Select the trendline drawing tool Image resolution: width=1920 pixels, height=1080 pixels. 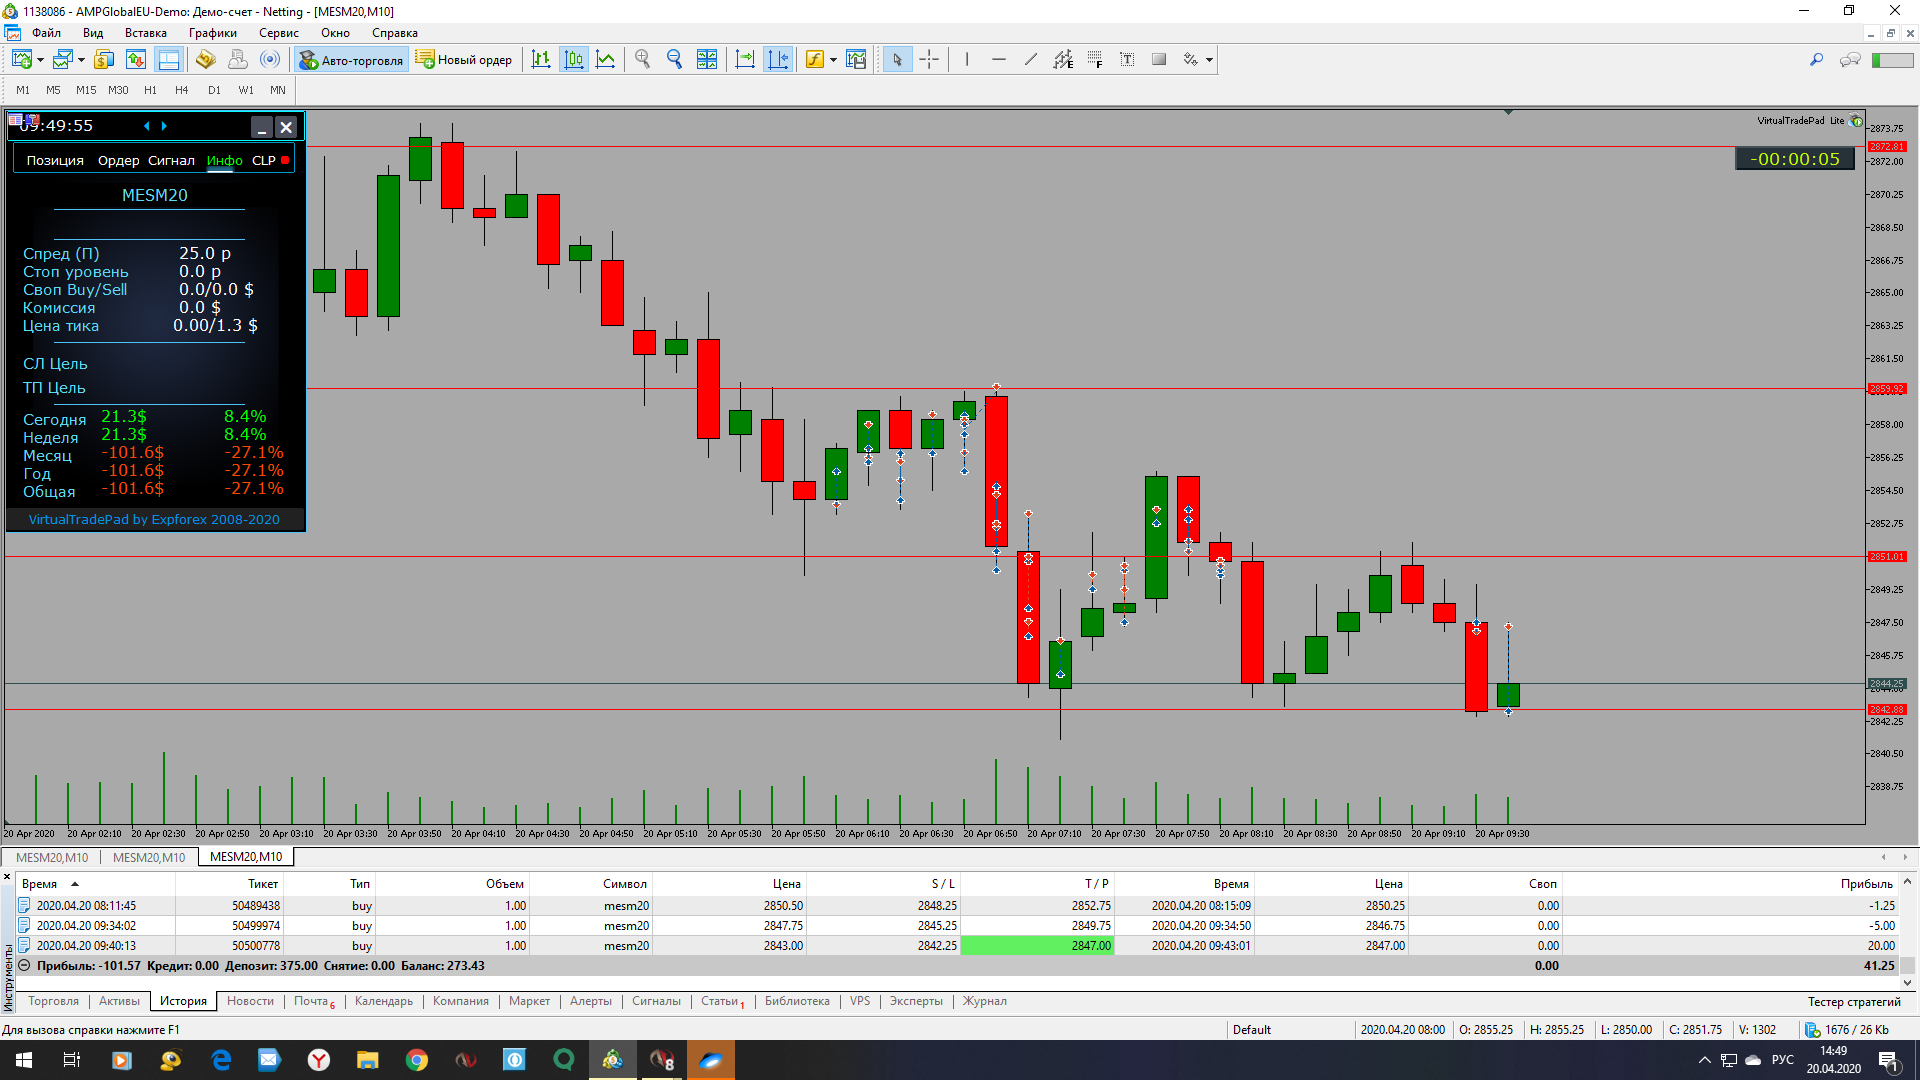1031,60
